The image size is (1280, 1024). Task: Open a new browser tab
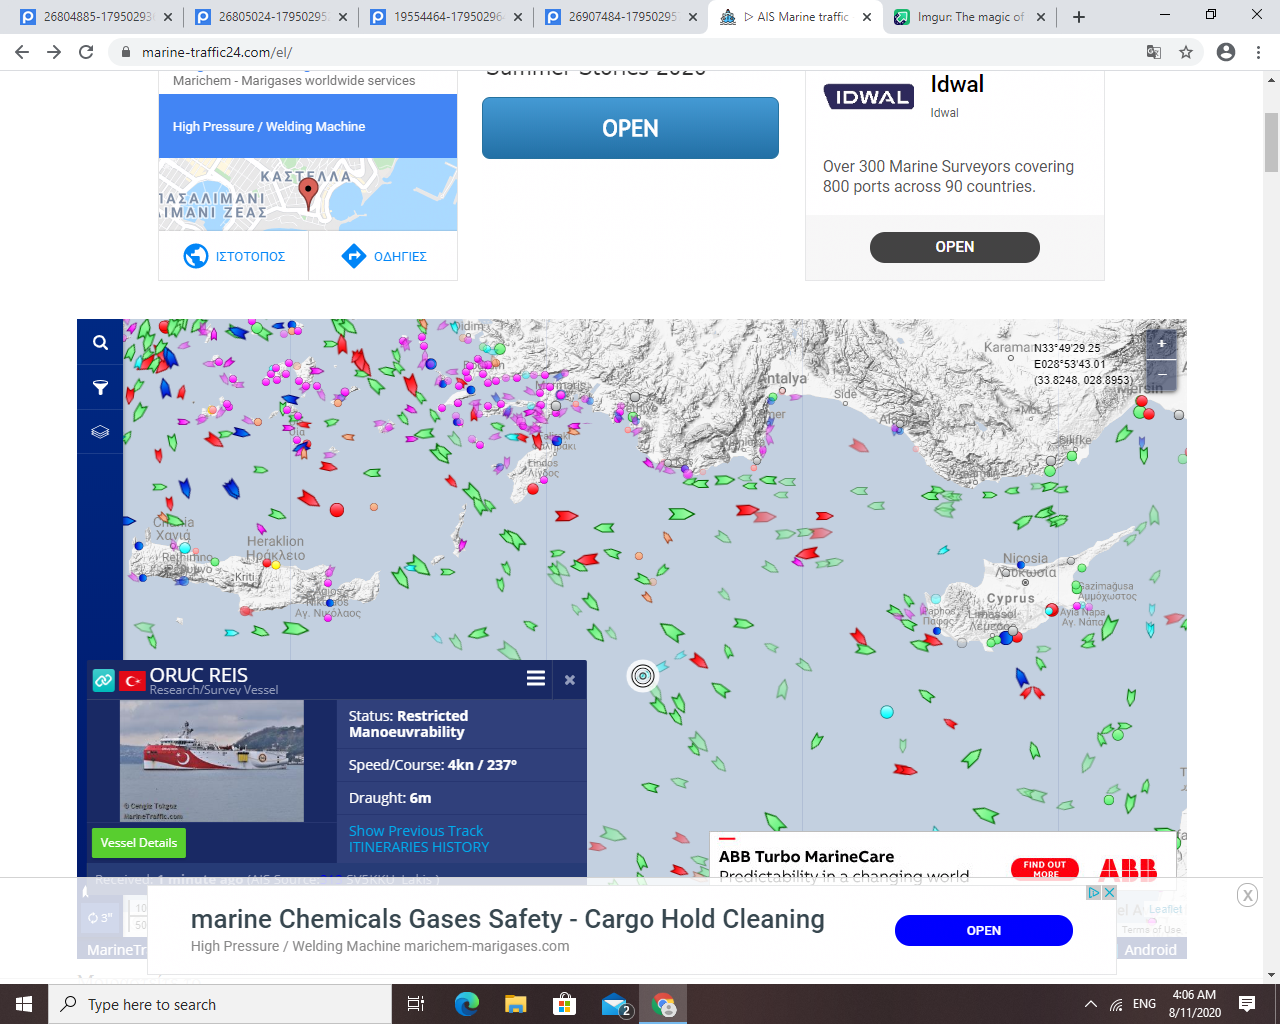pyautogui.click(x=1079, y=17)
